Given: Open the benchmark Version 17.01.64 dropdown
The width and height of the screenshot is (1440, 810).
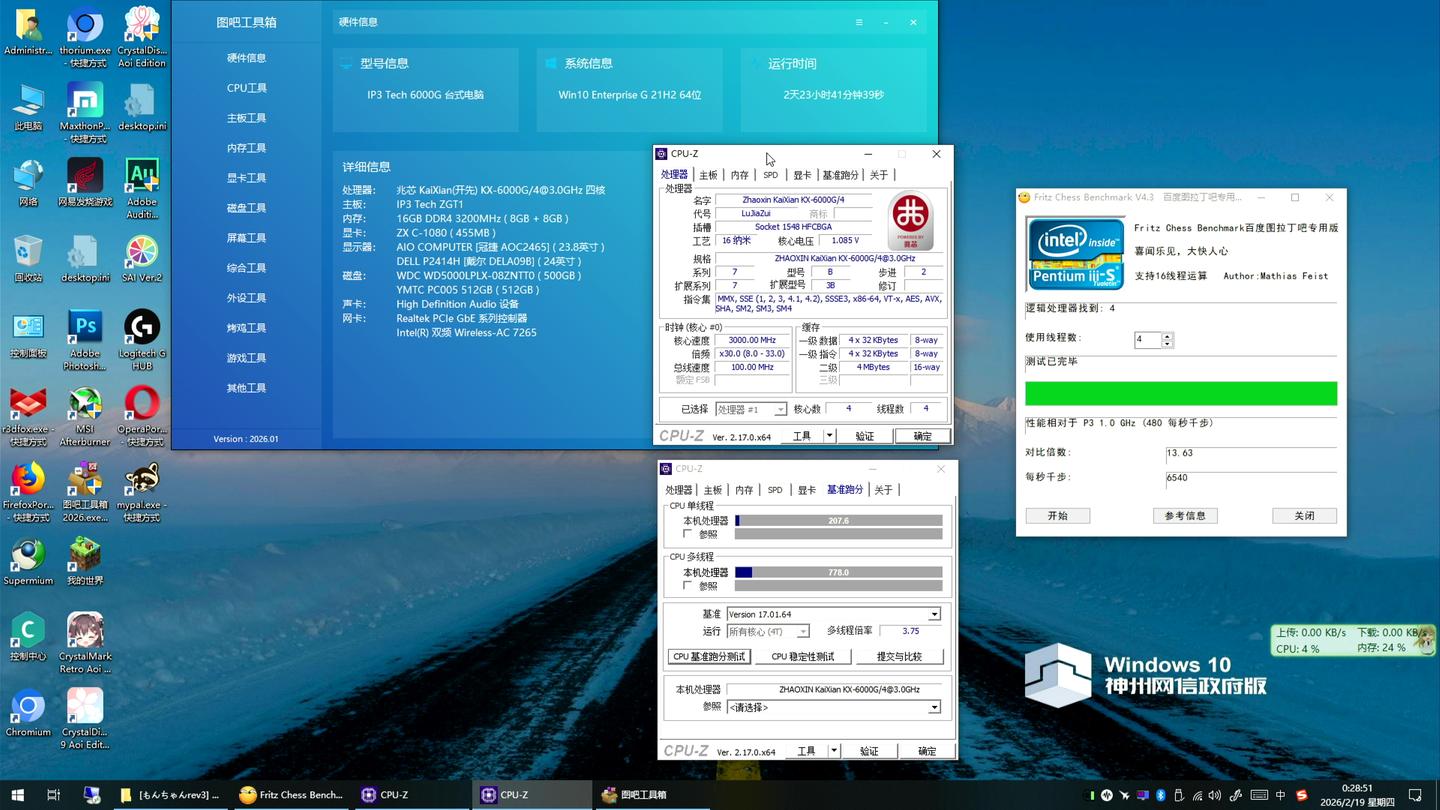Looking at the screenshot, I should 833,614.
